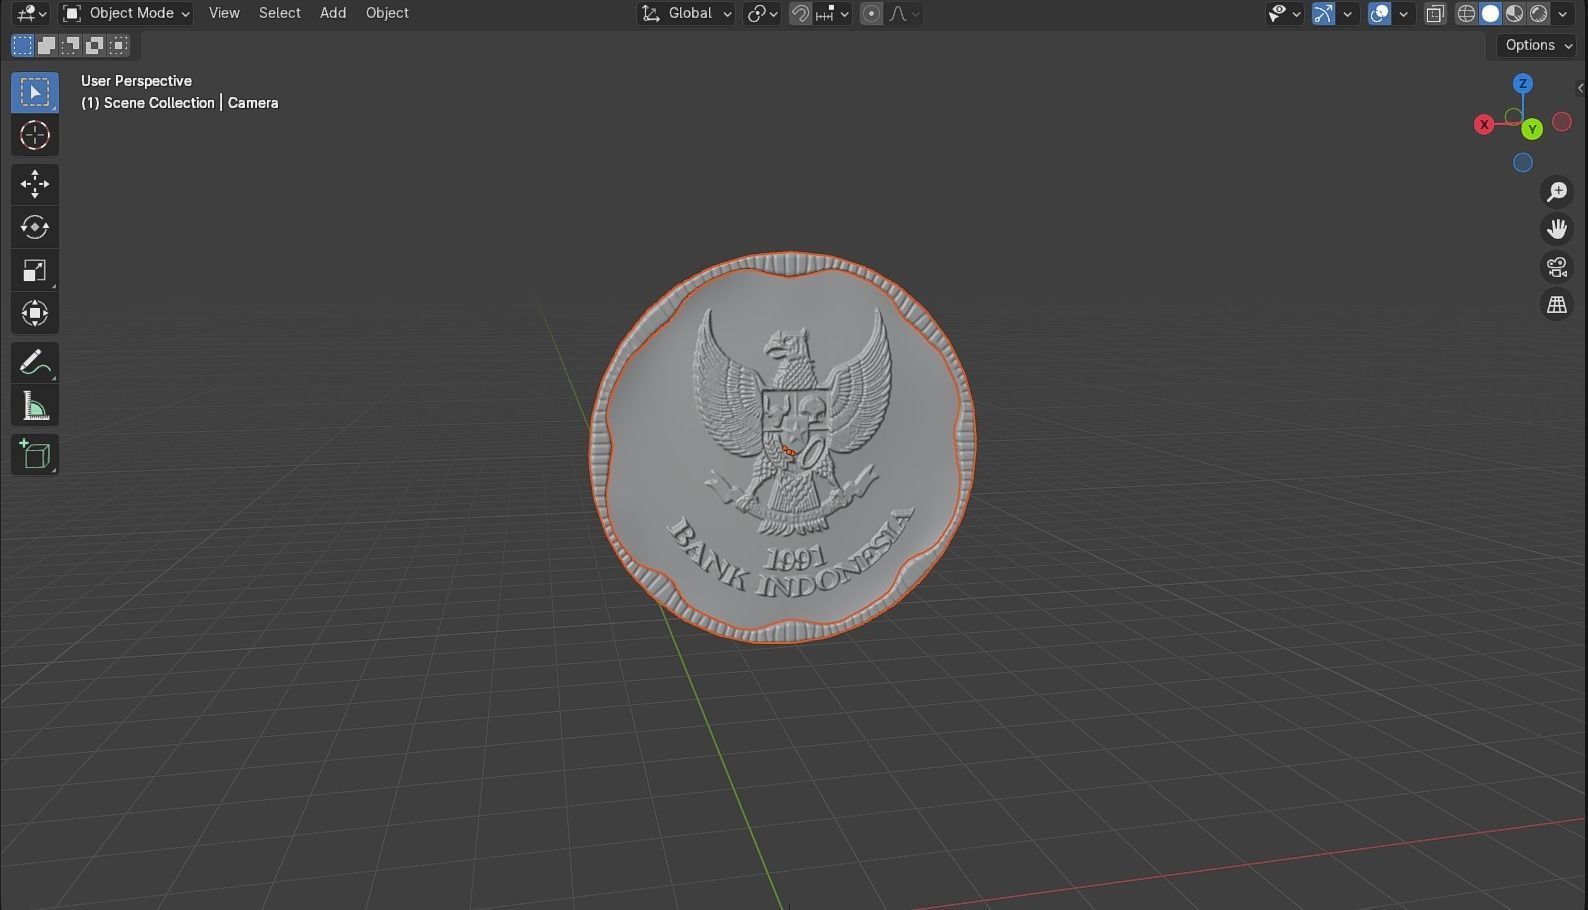Select the Select Box tool
The image size is (1588, 910).
pyautogui.click(x=35, y=92)
